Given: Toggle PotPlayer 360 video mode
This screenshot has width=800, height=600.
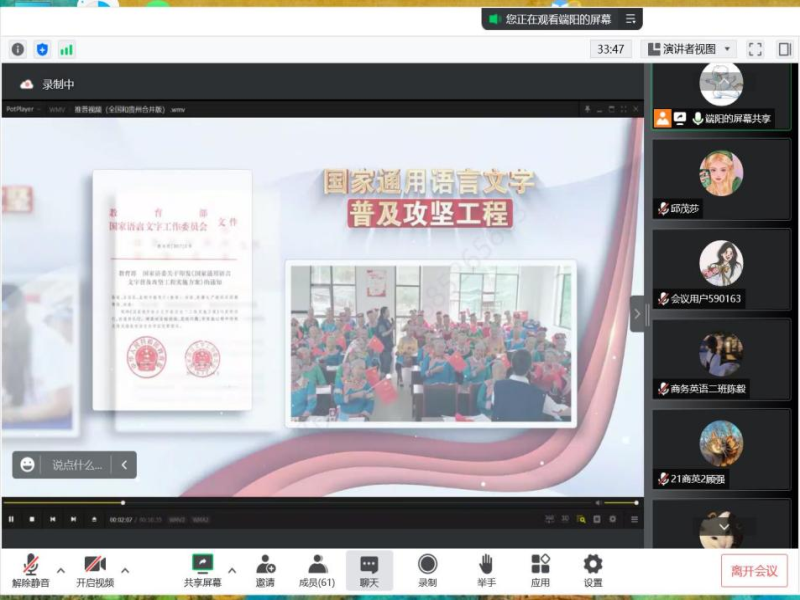Looking at the screenshot, I should 549,519.
